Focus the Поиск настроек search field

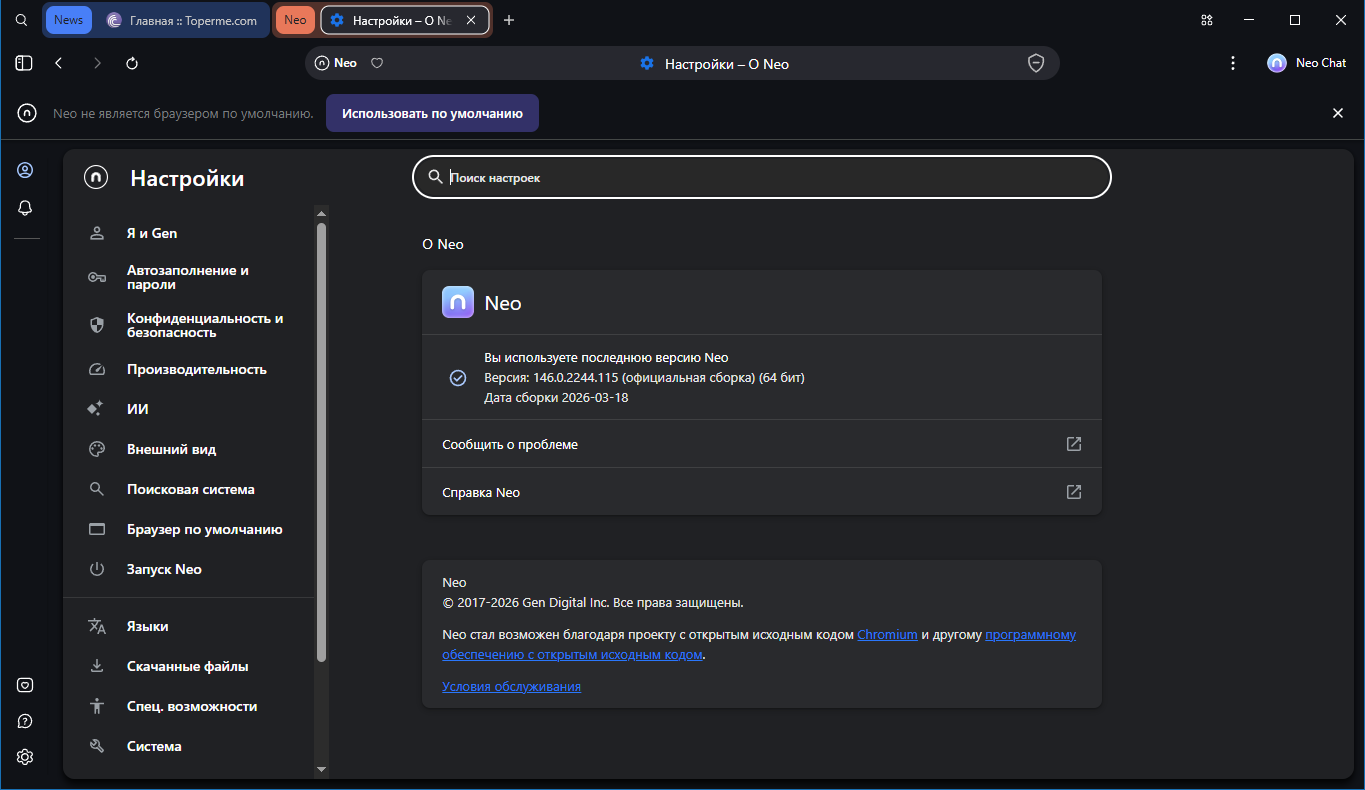(762, 177)
